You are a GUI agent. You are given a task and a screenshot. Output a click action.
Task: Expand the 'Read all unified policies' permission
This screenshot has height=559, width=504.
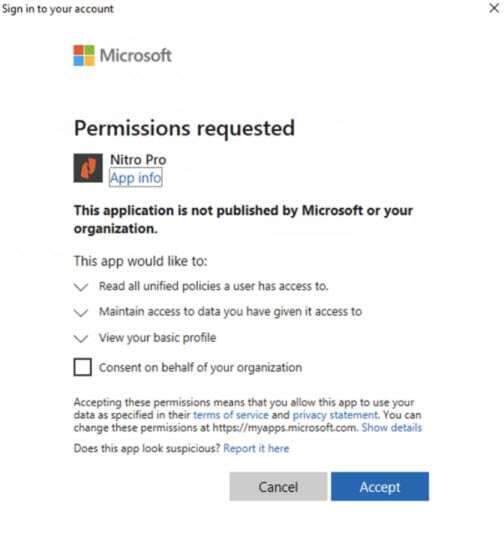(81, 287)
